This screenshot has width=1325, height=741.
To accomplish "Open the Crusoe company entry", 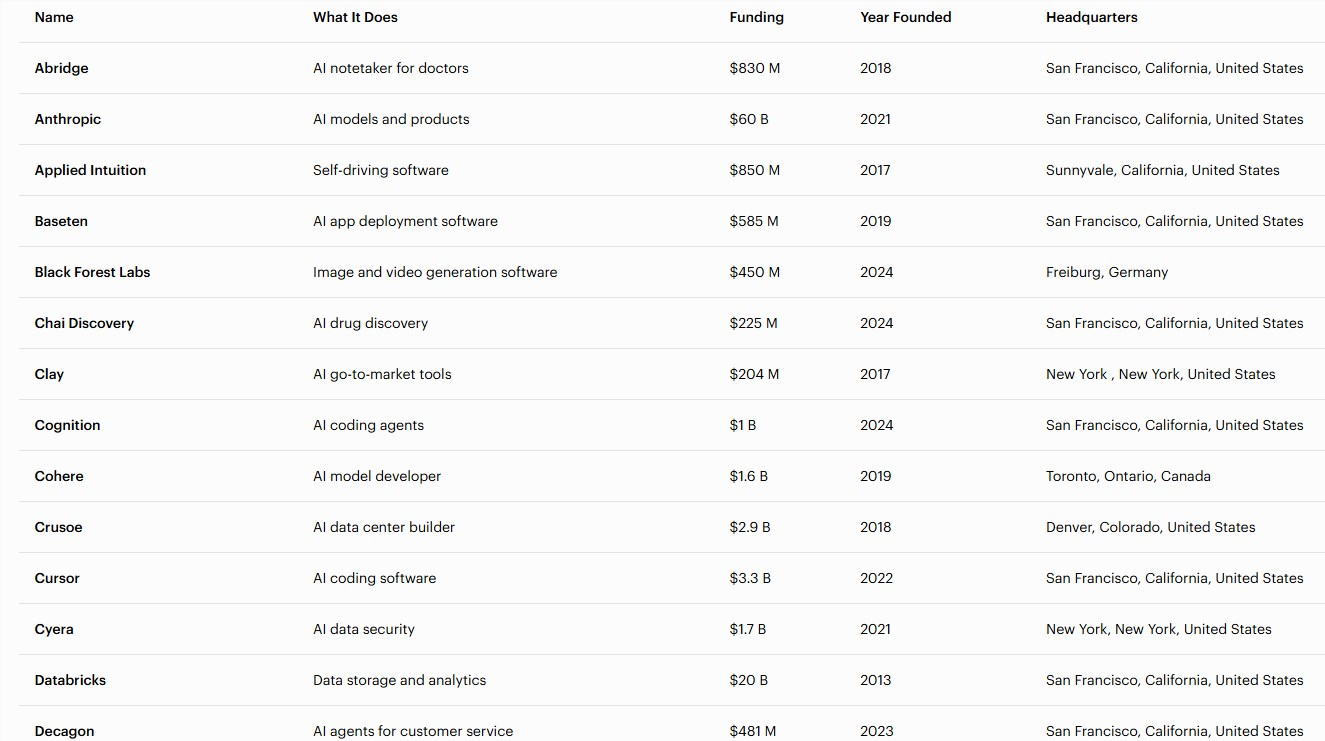I will coord(58,527).
